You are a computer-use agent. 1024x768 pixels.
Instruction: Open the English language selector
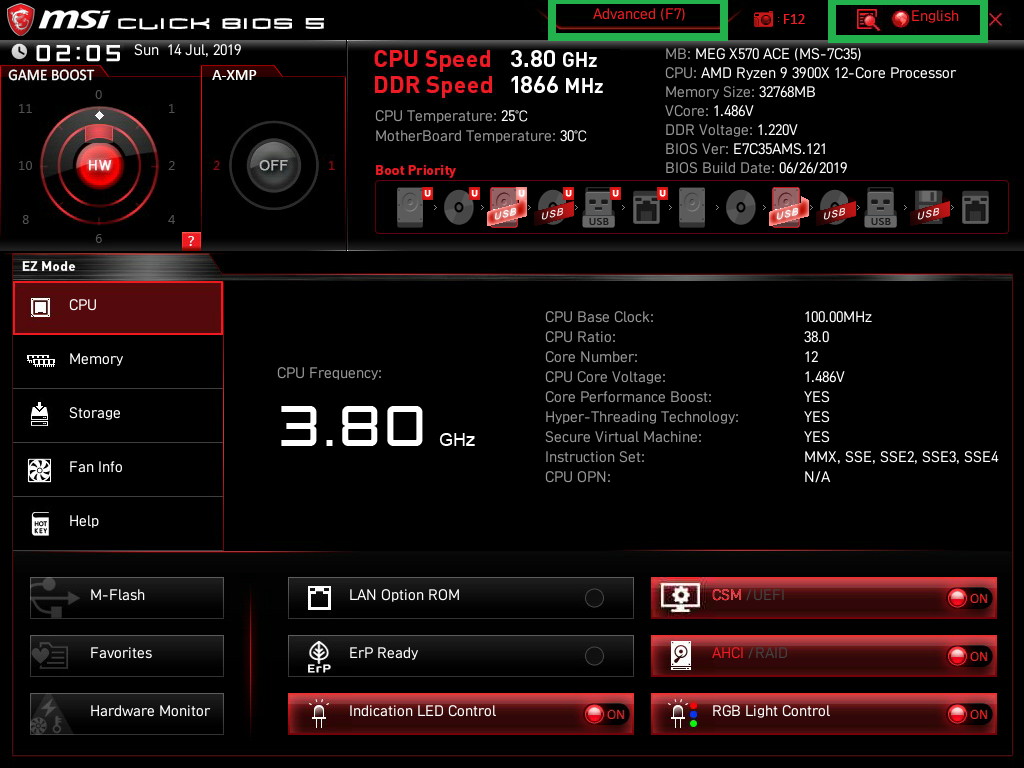click(x=925, y=18)
